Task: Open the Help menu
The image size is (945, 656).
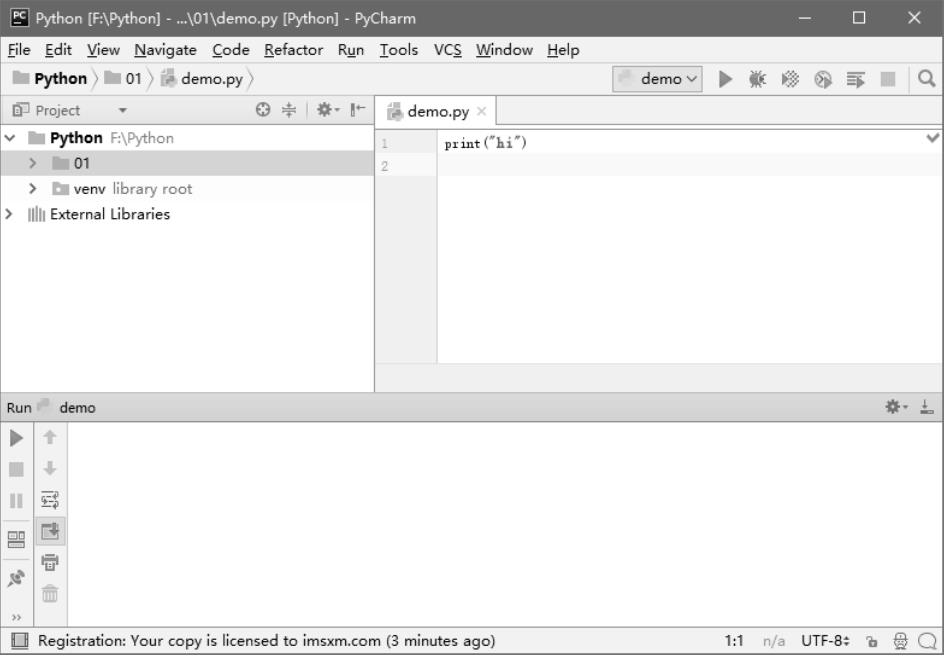Action: coord(563,50)
